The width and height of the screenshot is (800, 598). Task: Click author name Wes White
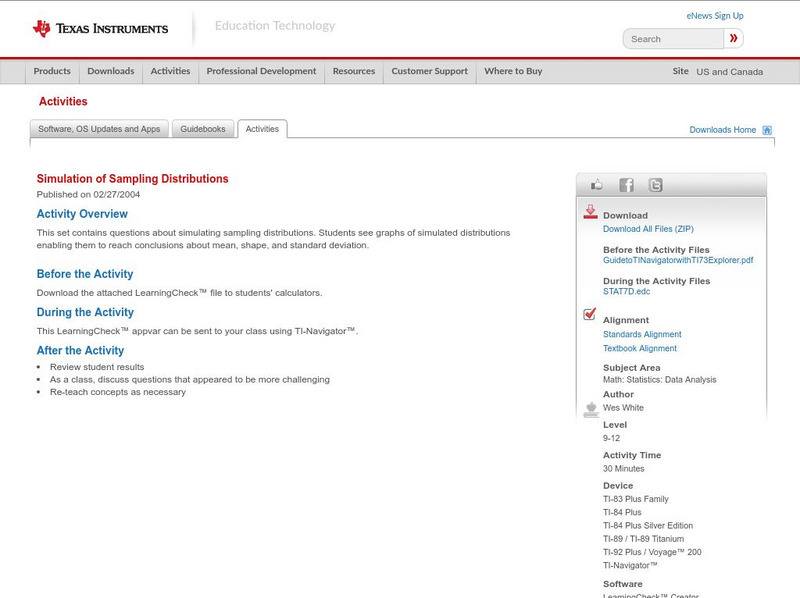pyautogui.click(x=623, y=408)
